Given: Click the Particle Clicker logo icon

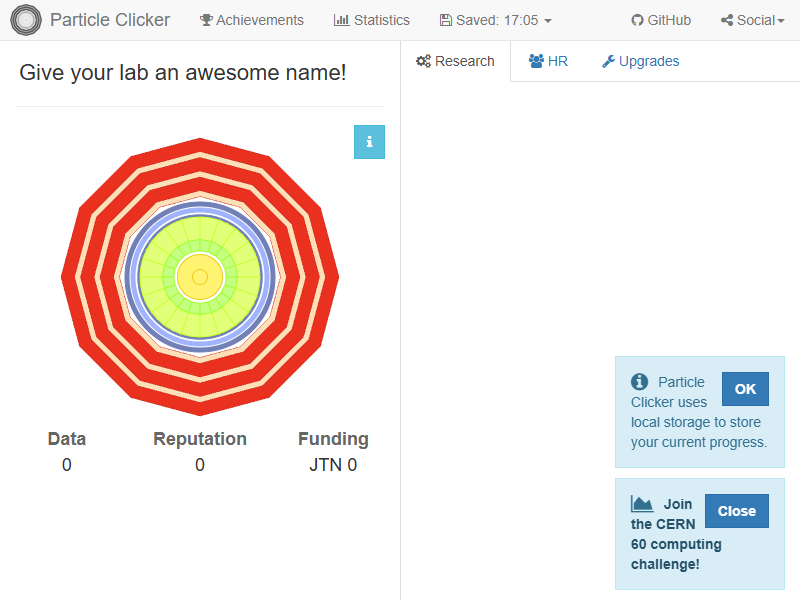Looking at the screenshot, I should point(26,20).
